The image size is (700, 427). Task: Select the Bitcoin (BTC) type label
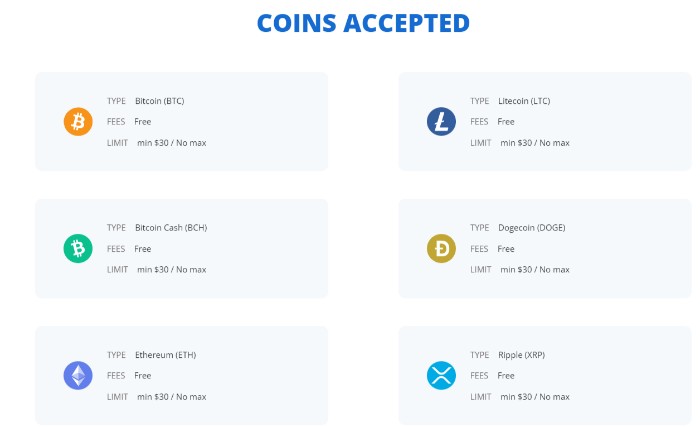coord(159,101)
